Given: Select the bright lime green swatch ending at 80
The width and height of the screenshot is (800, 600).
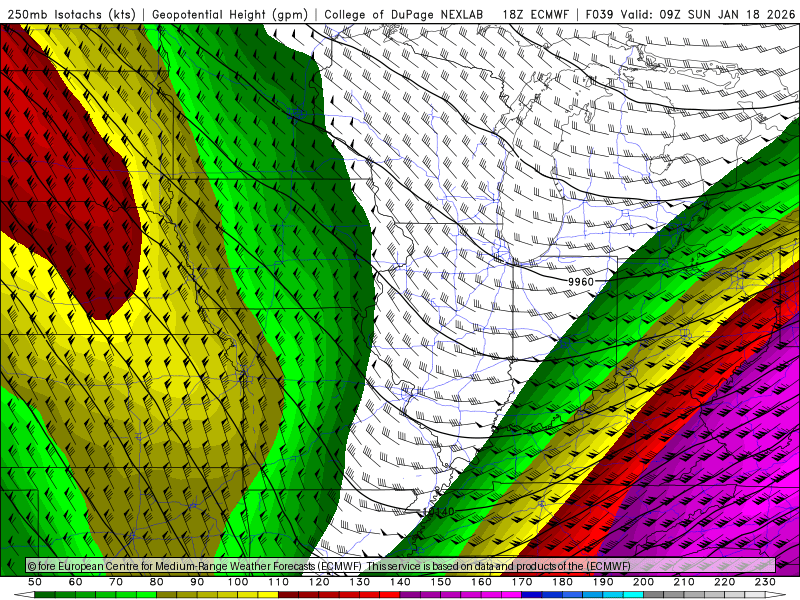Looking at the screenshot, I should (x=146, y=595).
